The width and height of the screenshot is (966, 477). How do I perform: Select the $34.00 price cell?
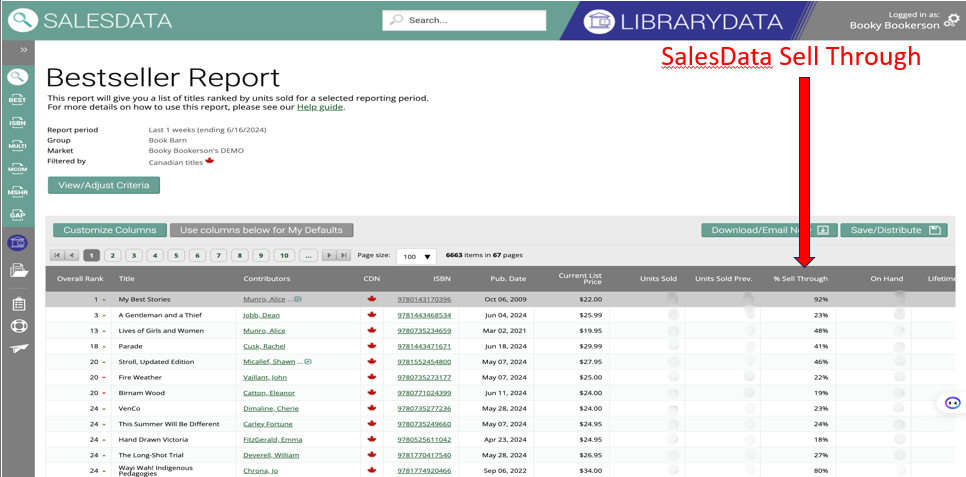coord(590,471)
